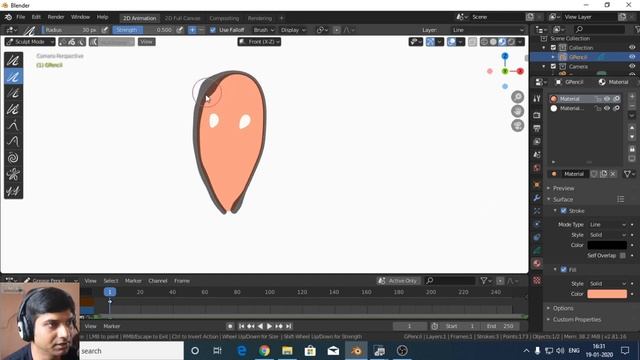Viewport: 640px width, 360px height.
Task: Click add material slot plus button
Action: (x=632, y=96)
